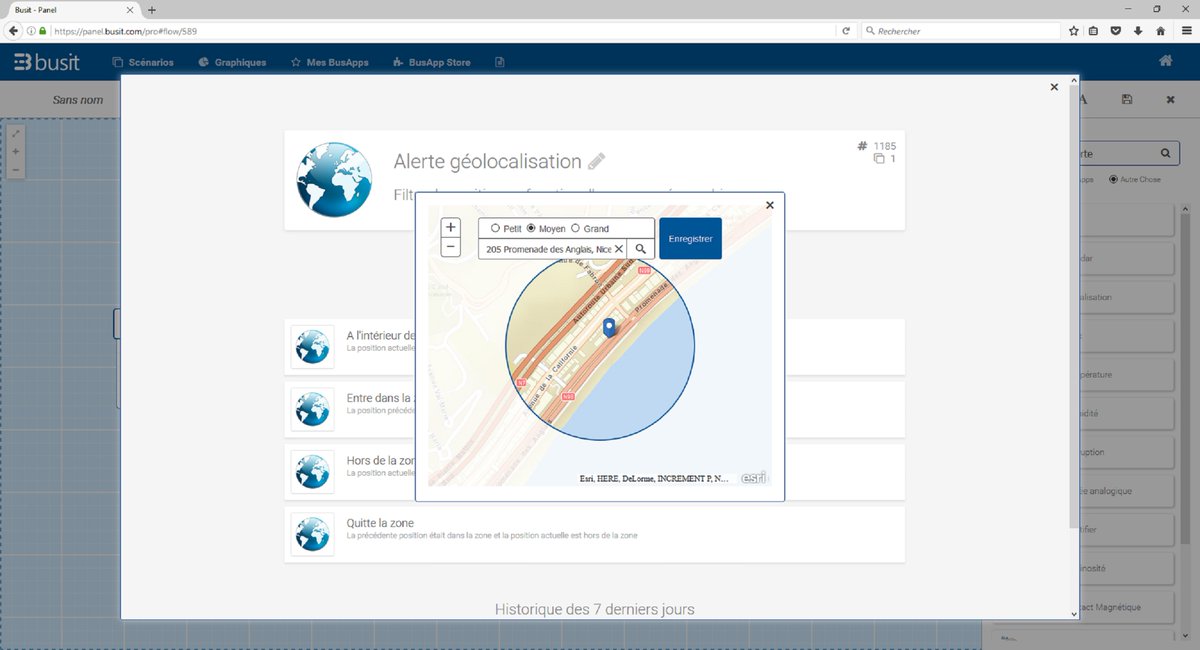Viewport: 1200px width, 650px height.
Task: Open the BusApp Store
Action: tap(432, 62)
